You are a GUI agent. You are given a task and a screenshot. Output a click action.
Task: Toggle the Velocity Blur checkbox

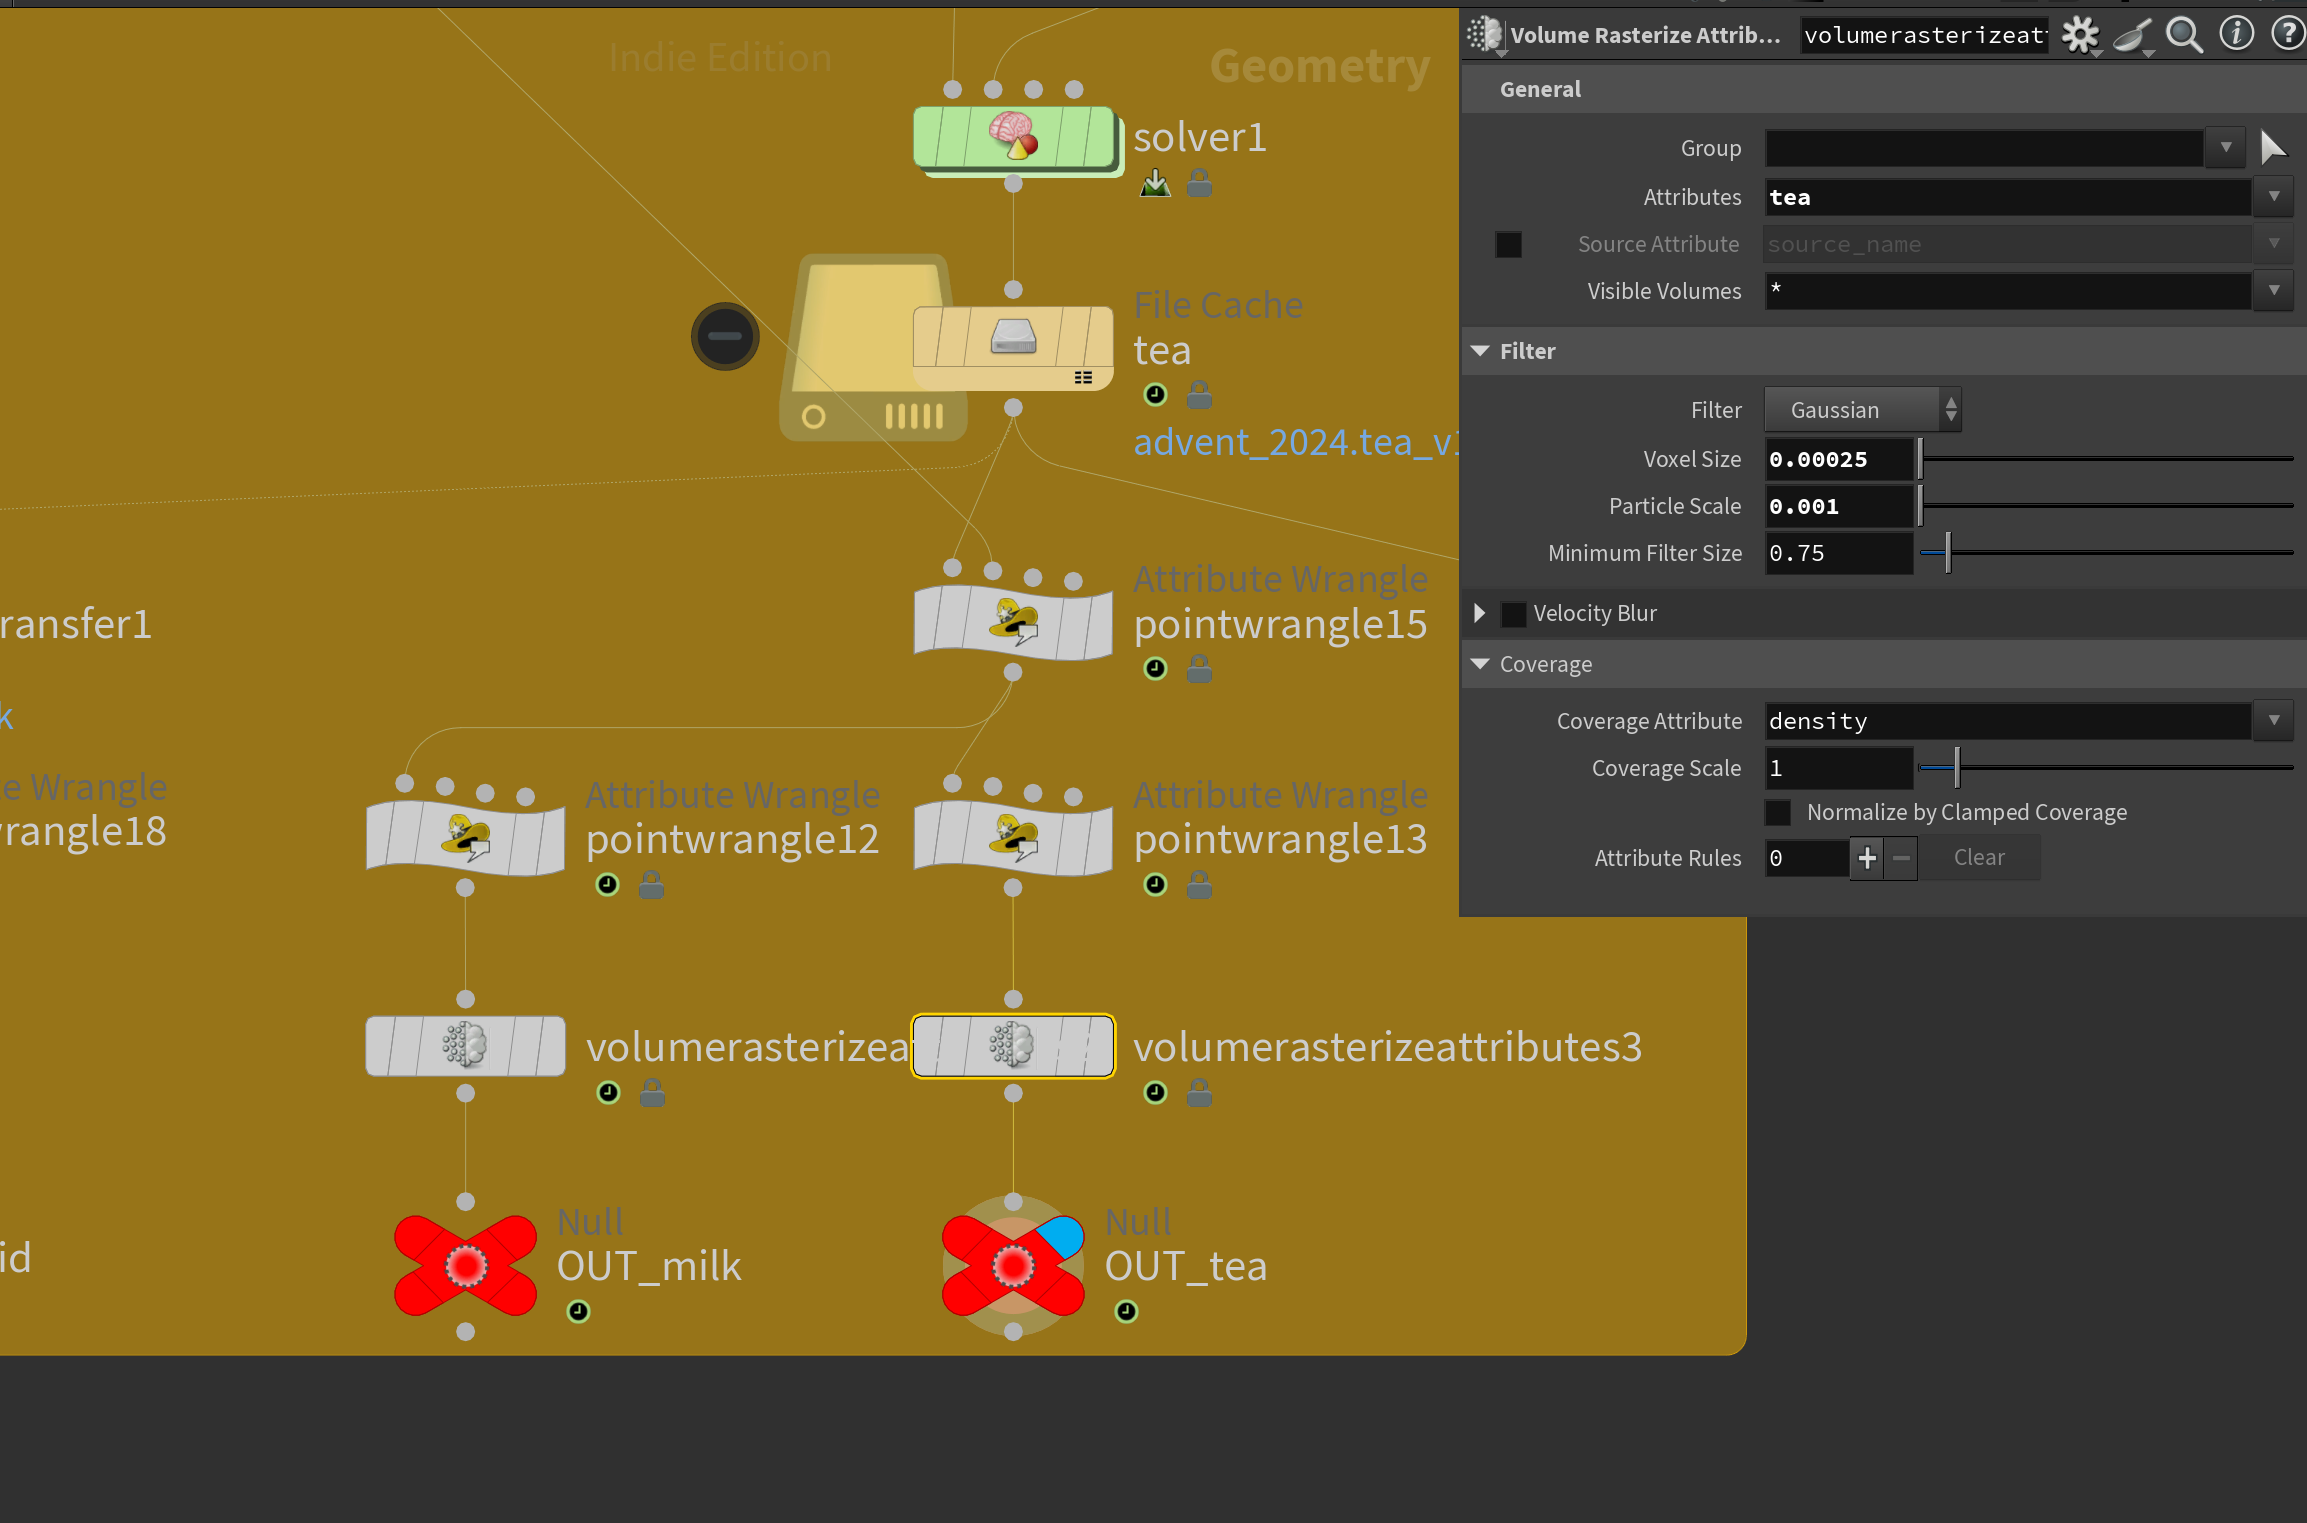(x=1514, y=613)
